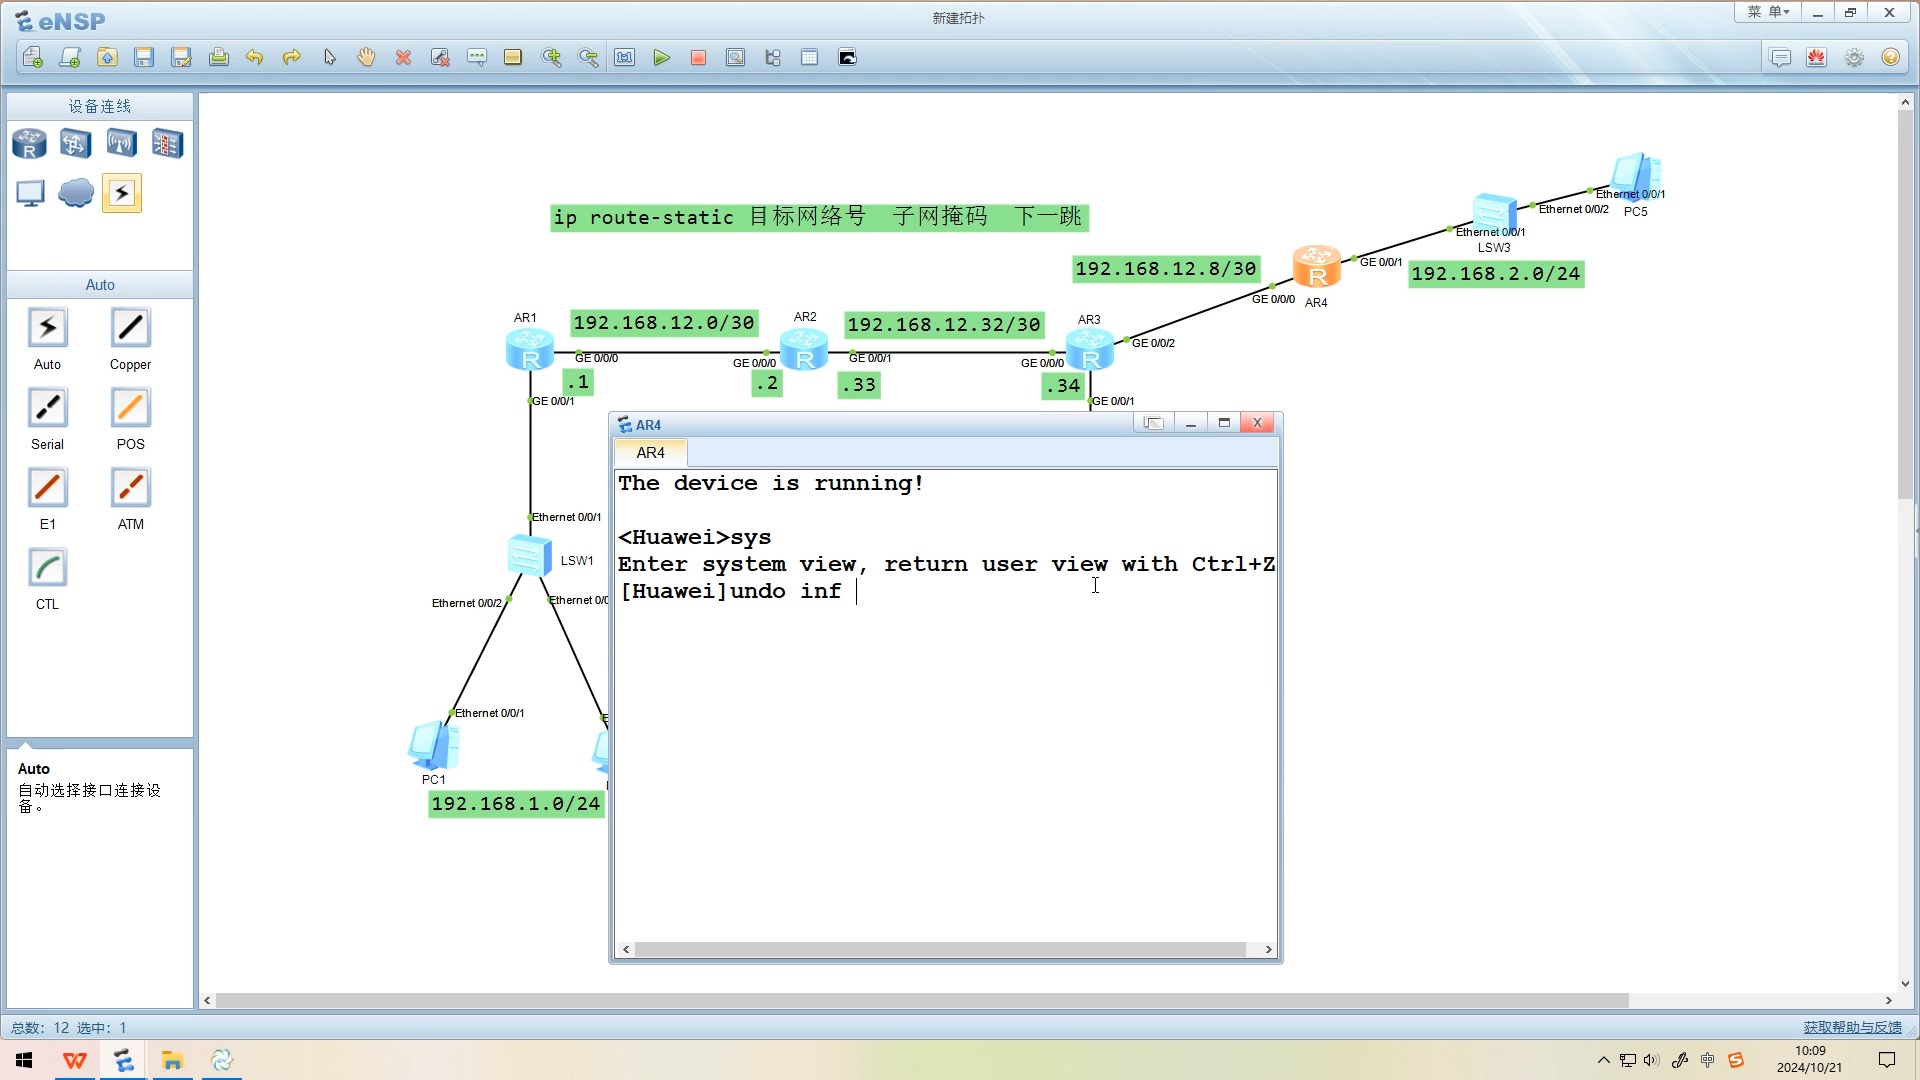Click the PC1 device on the canvas
This screenshot has width=1920, height=1080.
[434, 747]
